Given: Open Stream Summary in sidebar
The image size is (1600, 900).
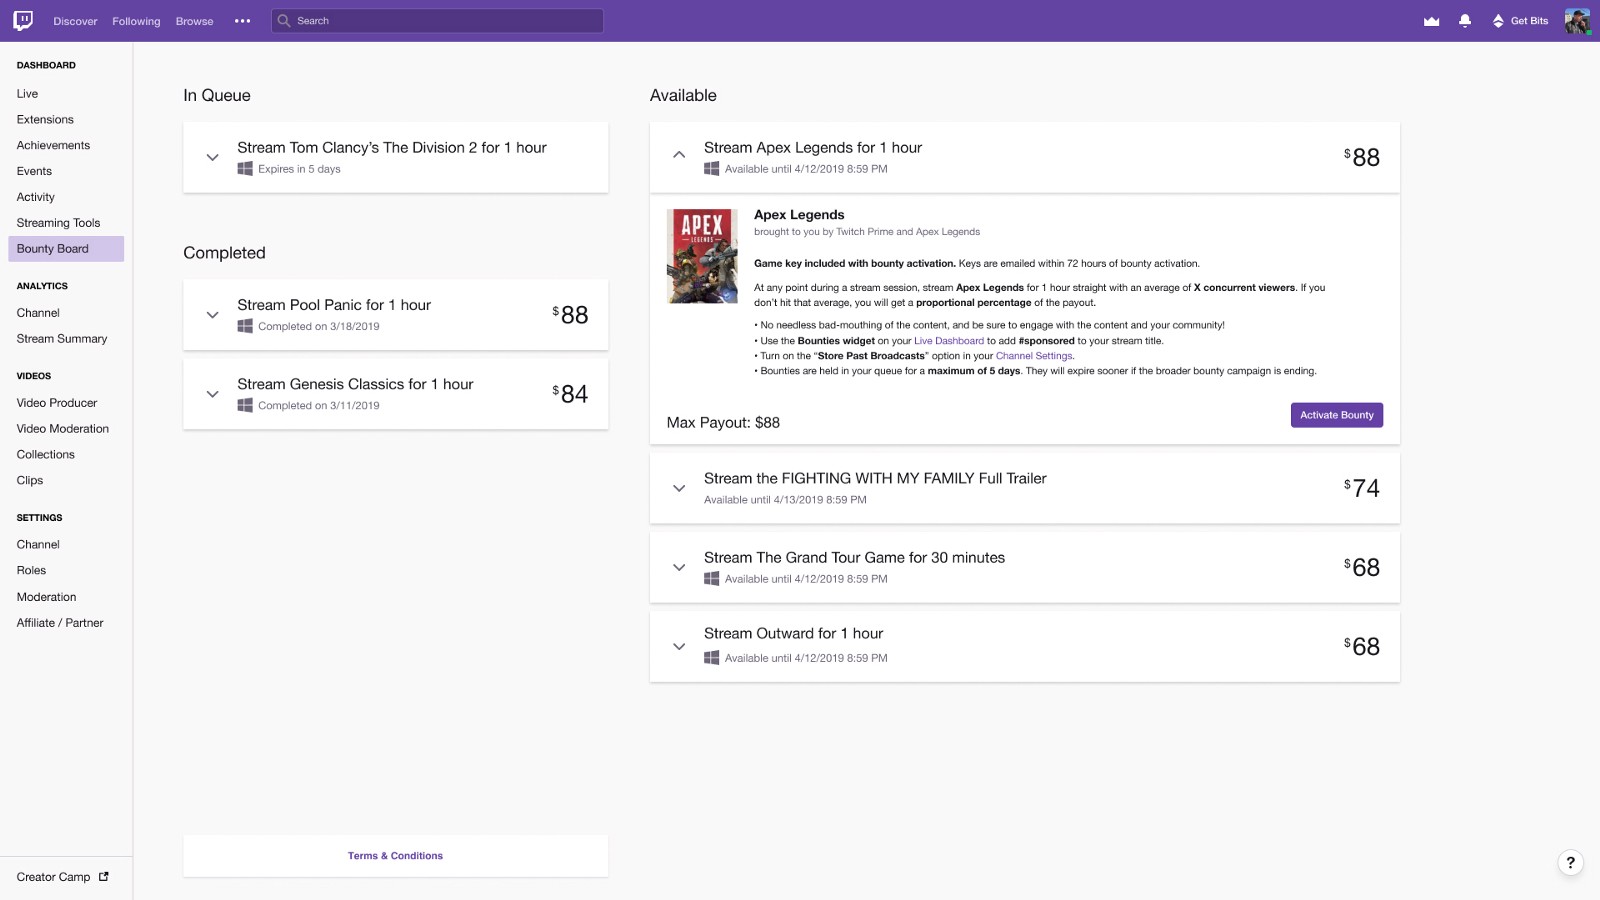Looking at the screenshot, I should (62, 339).
